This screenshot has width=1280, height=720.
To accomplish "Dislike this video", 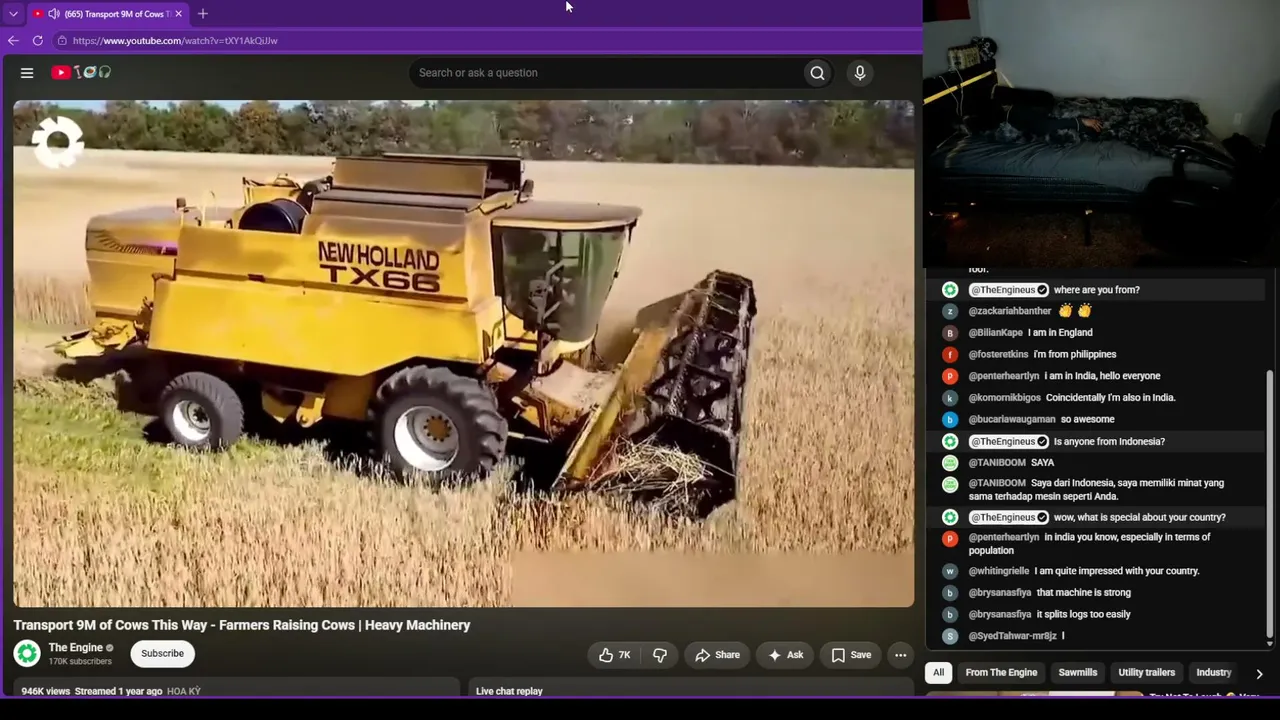I will coord(660,655).
